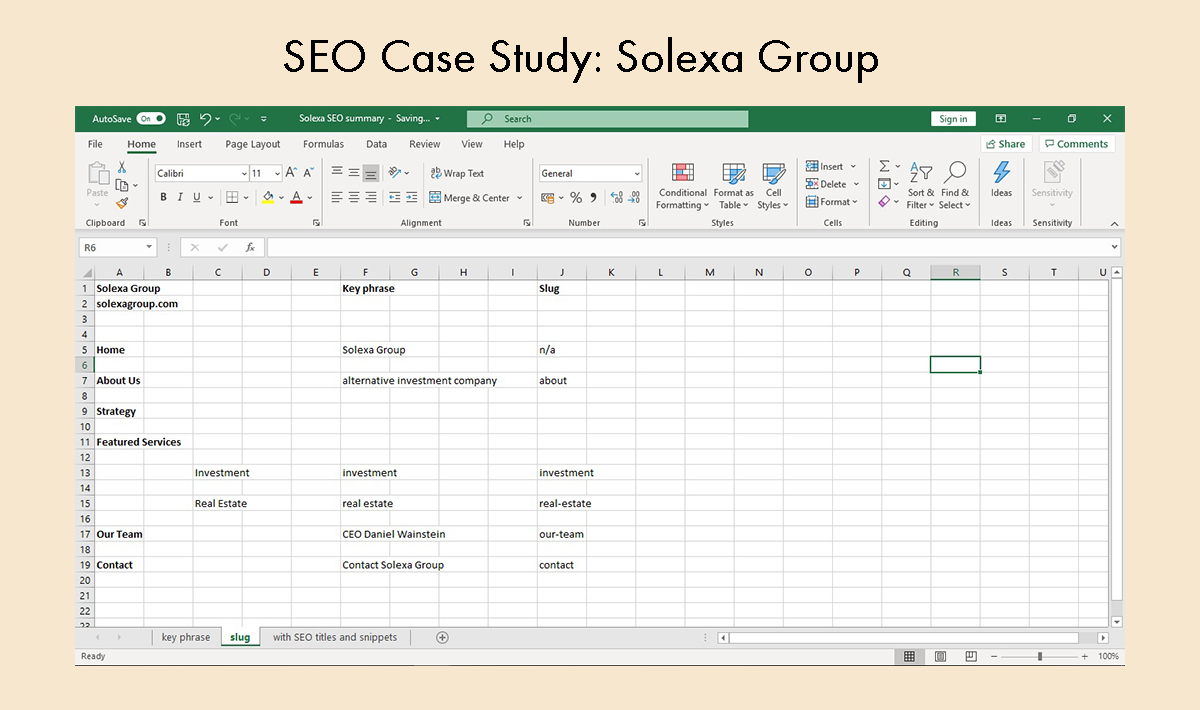Switch to Page Layout view in status bar
The width and height of the screenshot is (1200, 710).
pos(940,656)
